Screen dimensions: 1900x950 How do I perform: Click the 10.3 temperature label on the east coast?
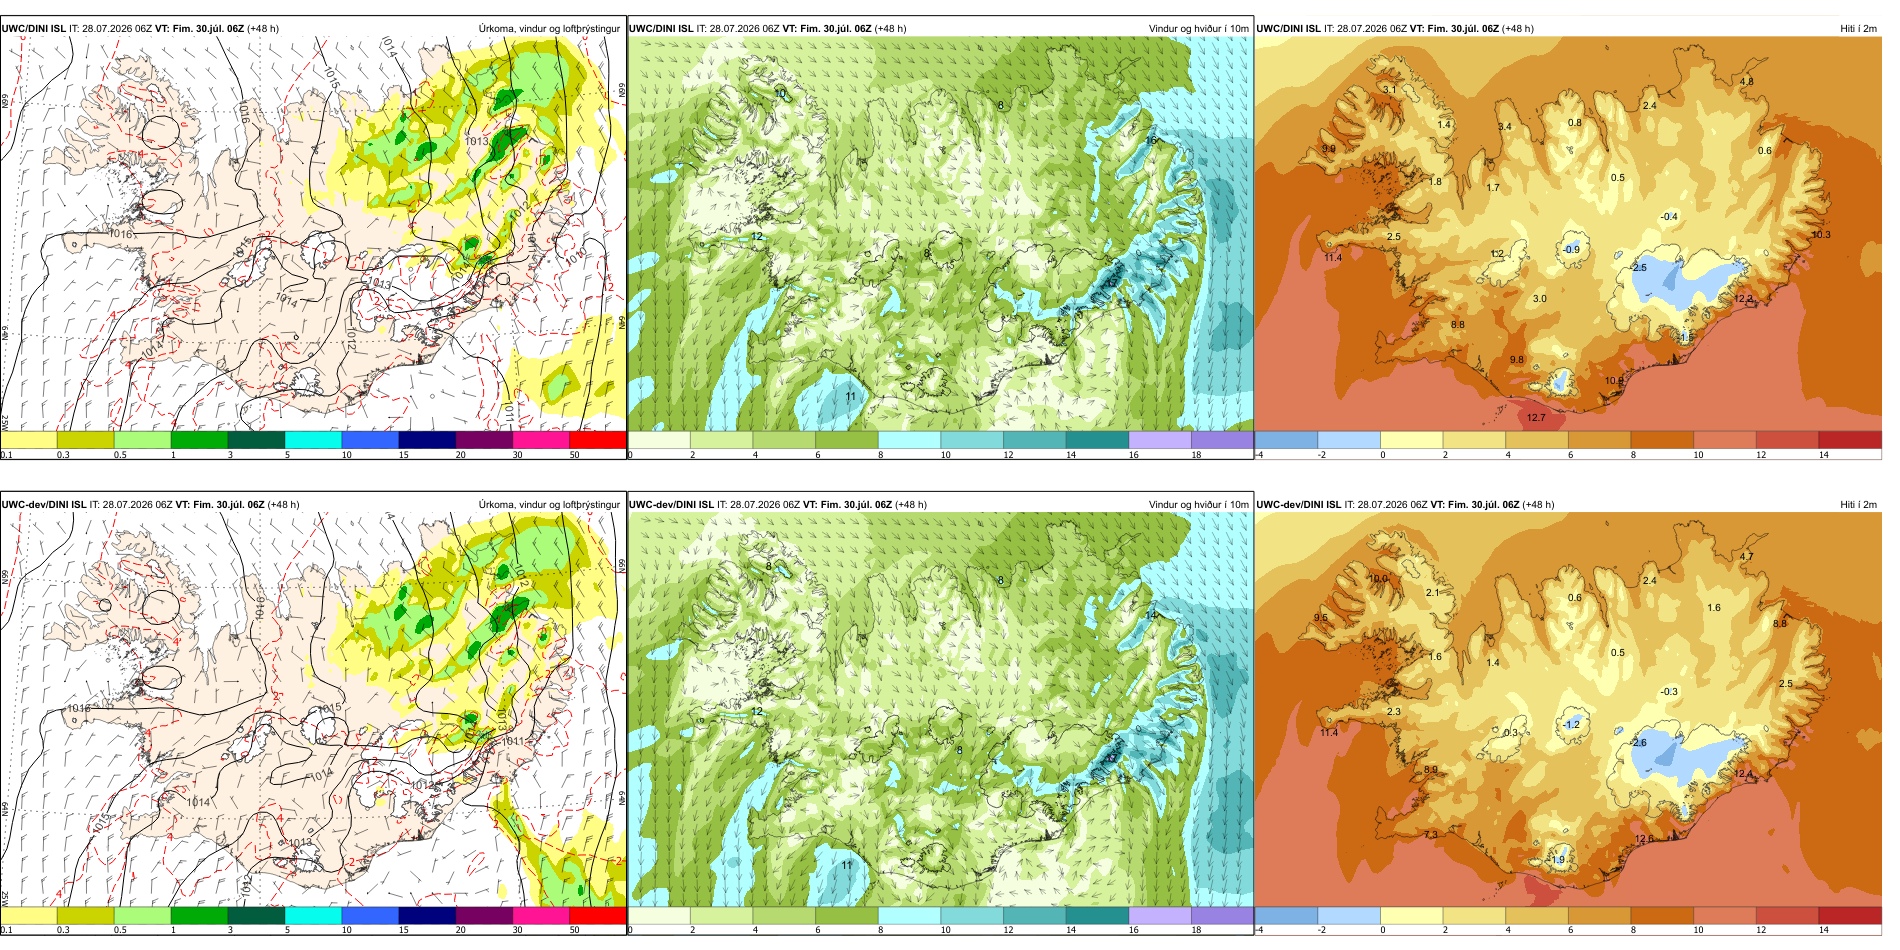tap(1821, 235)
